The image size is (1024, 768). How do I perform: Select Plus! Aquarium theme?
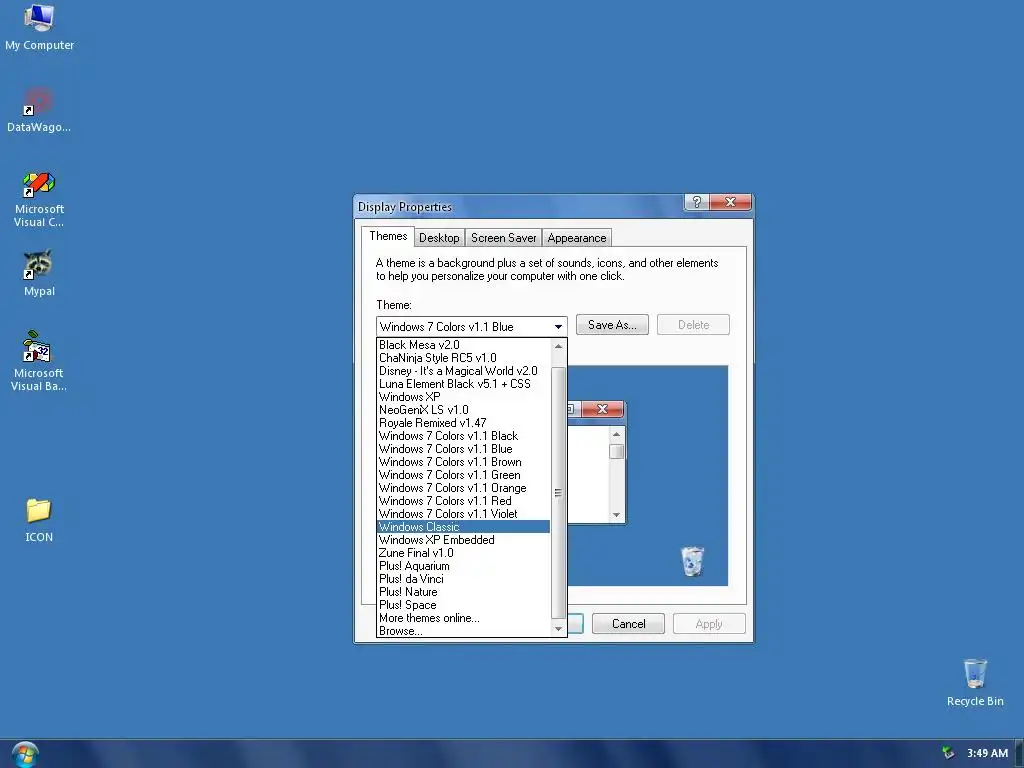(464, 566)
